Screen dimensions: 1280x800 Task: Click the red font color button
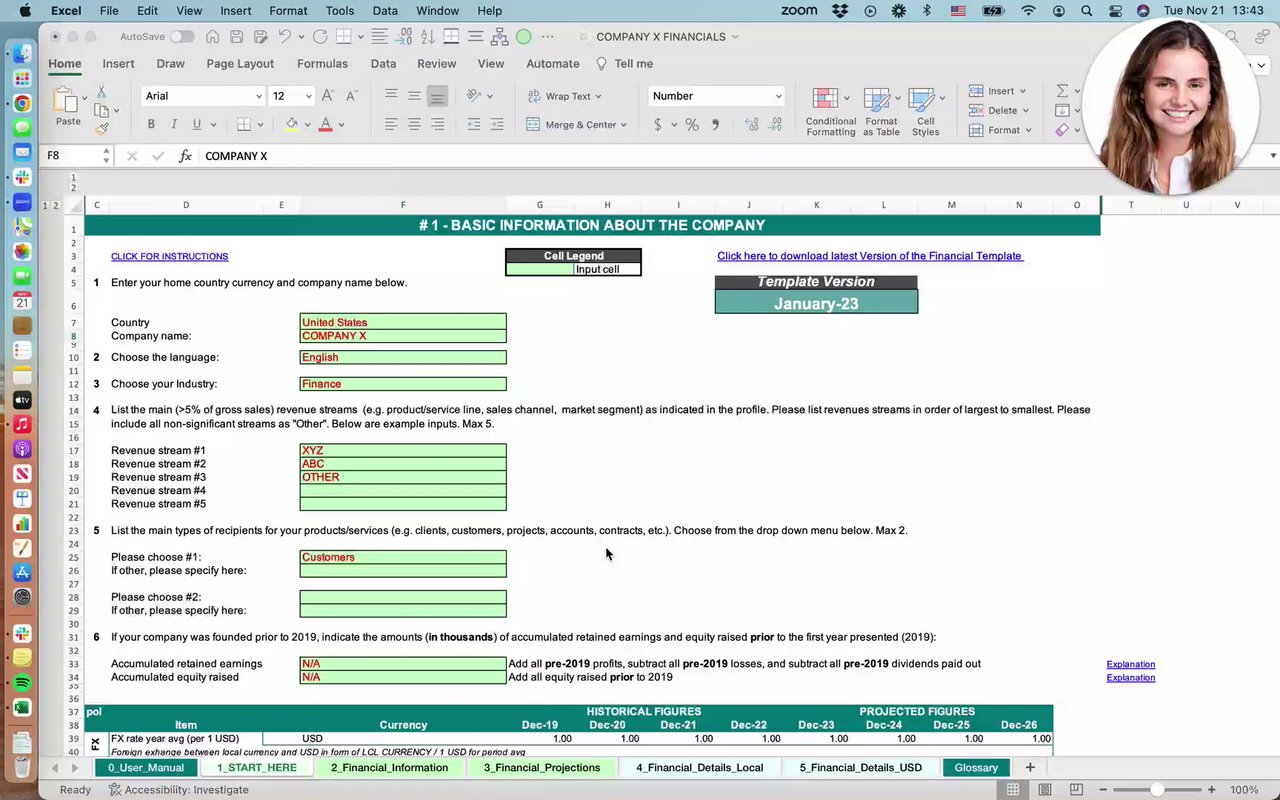pyautogui.click(x=325, y=125)
